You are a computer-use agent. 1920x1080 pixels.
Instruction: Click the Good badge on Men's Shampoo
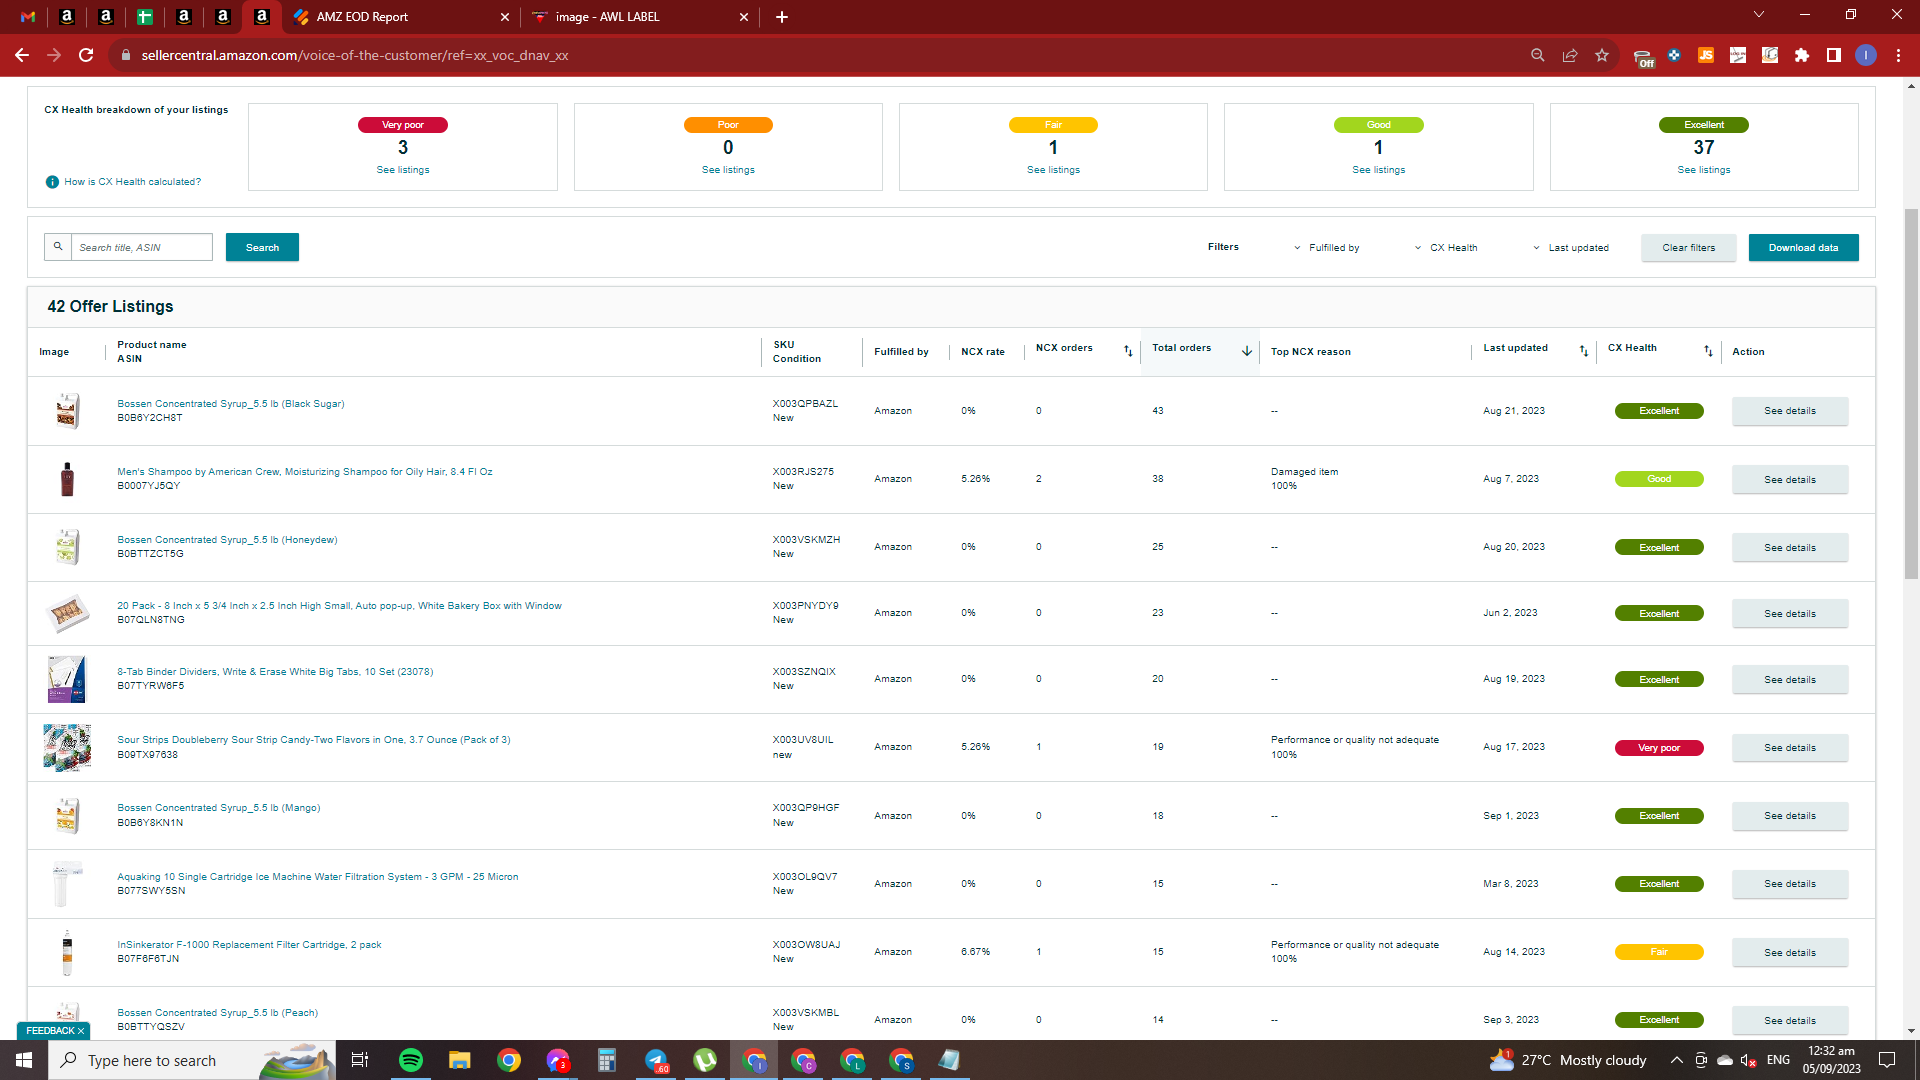click(1659, 479)
